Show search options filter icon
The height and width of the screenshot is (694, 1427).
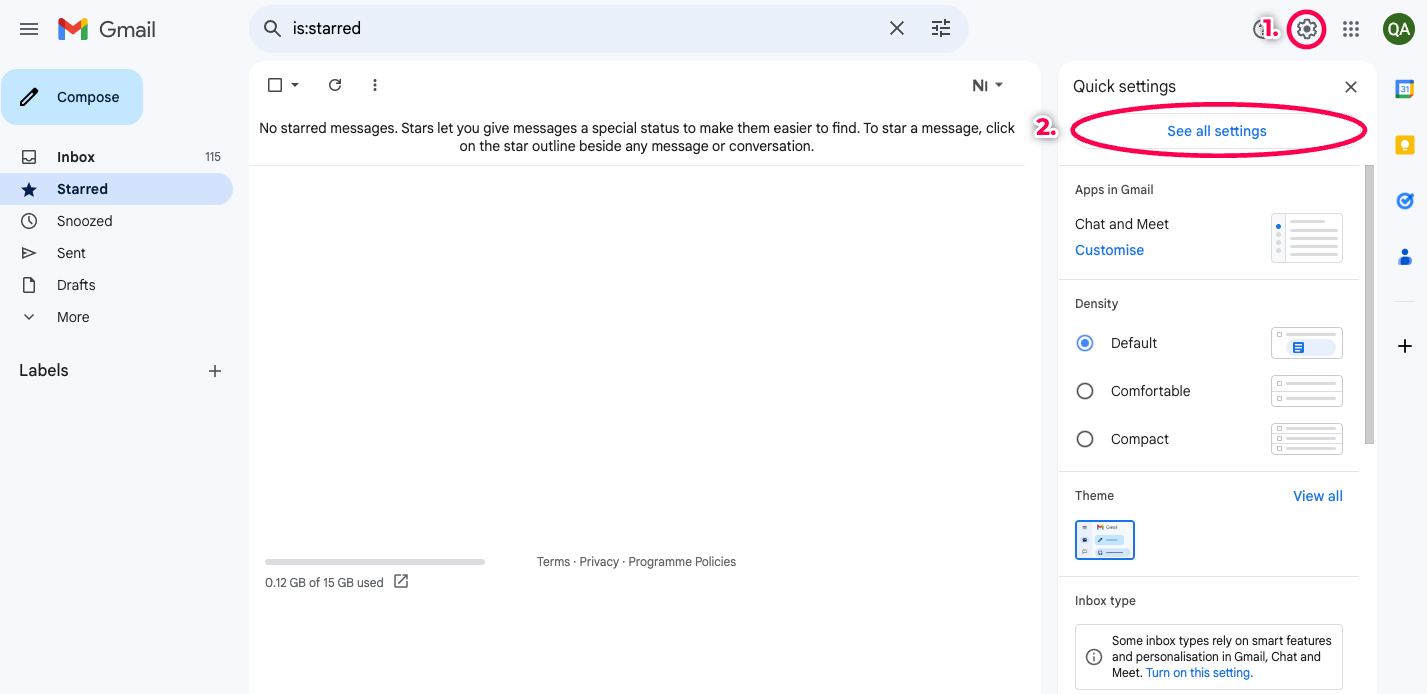[941, 29]
